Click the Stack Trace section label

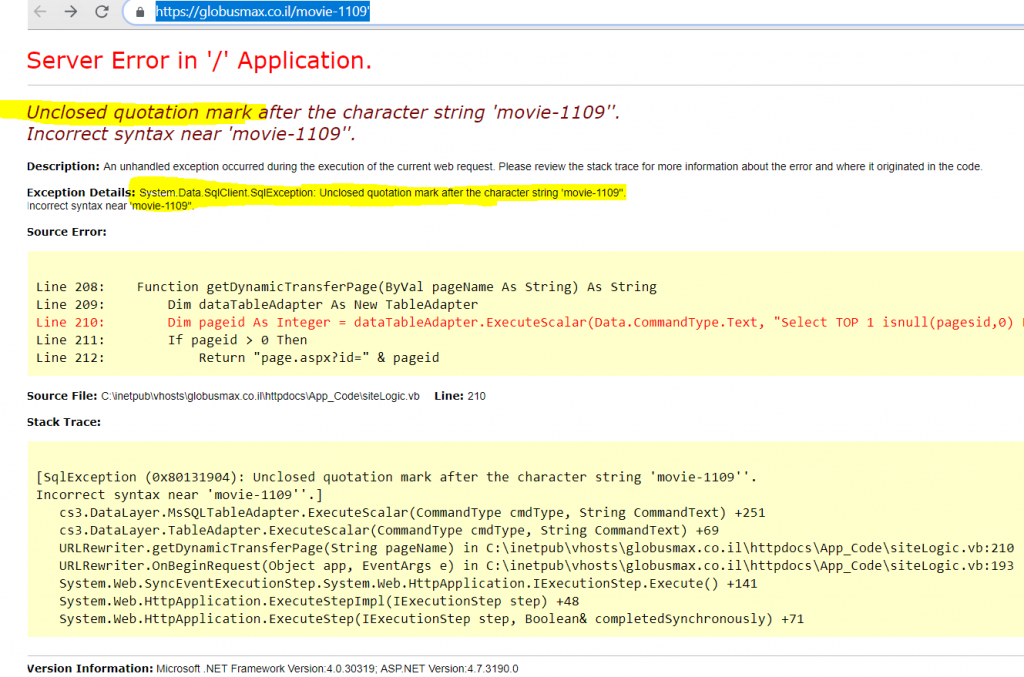tap(65, 421)
